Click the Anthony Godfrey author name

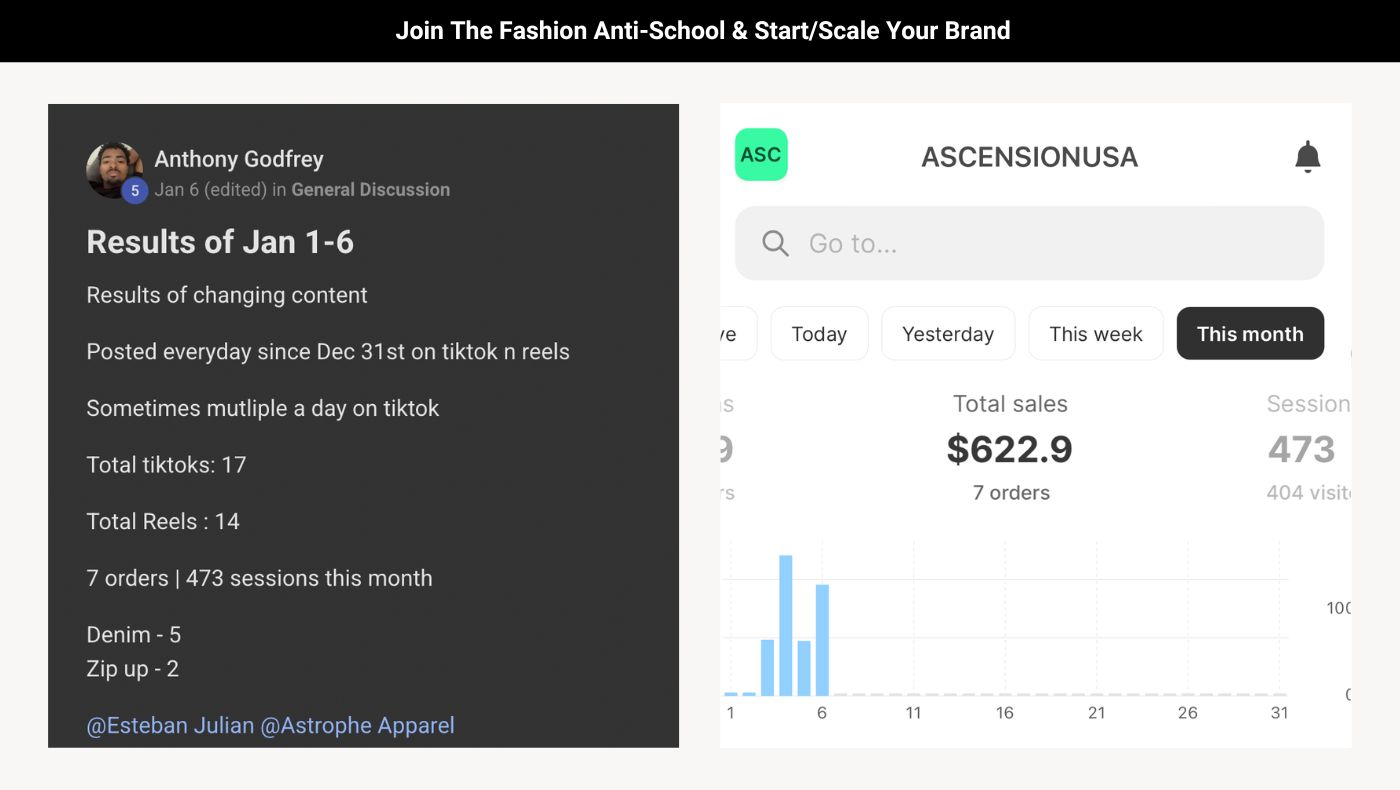[239, 159]
